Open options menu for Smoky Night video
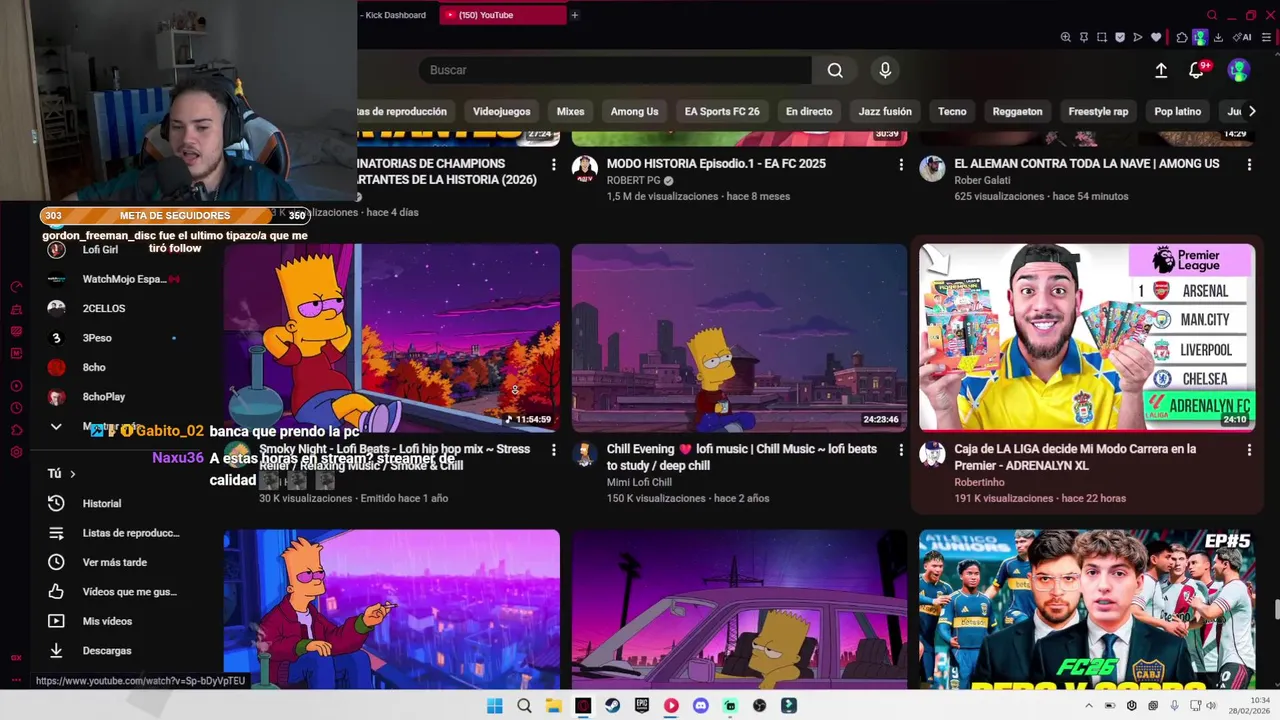Viewport: 1280px width, 720px height. [553, 450]
